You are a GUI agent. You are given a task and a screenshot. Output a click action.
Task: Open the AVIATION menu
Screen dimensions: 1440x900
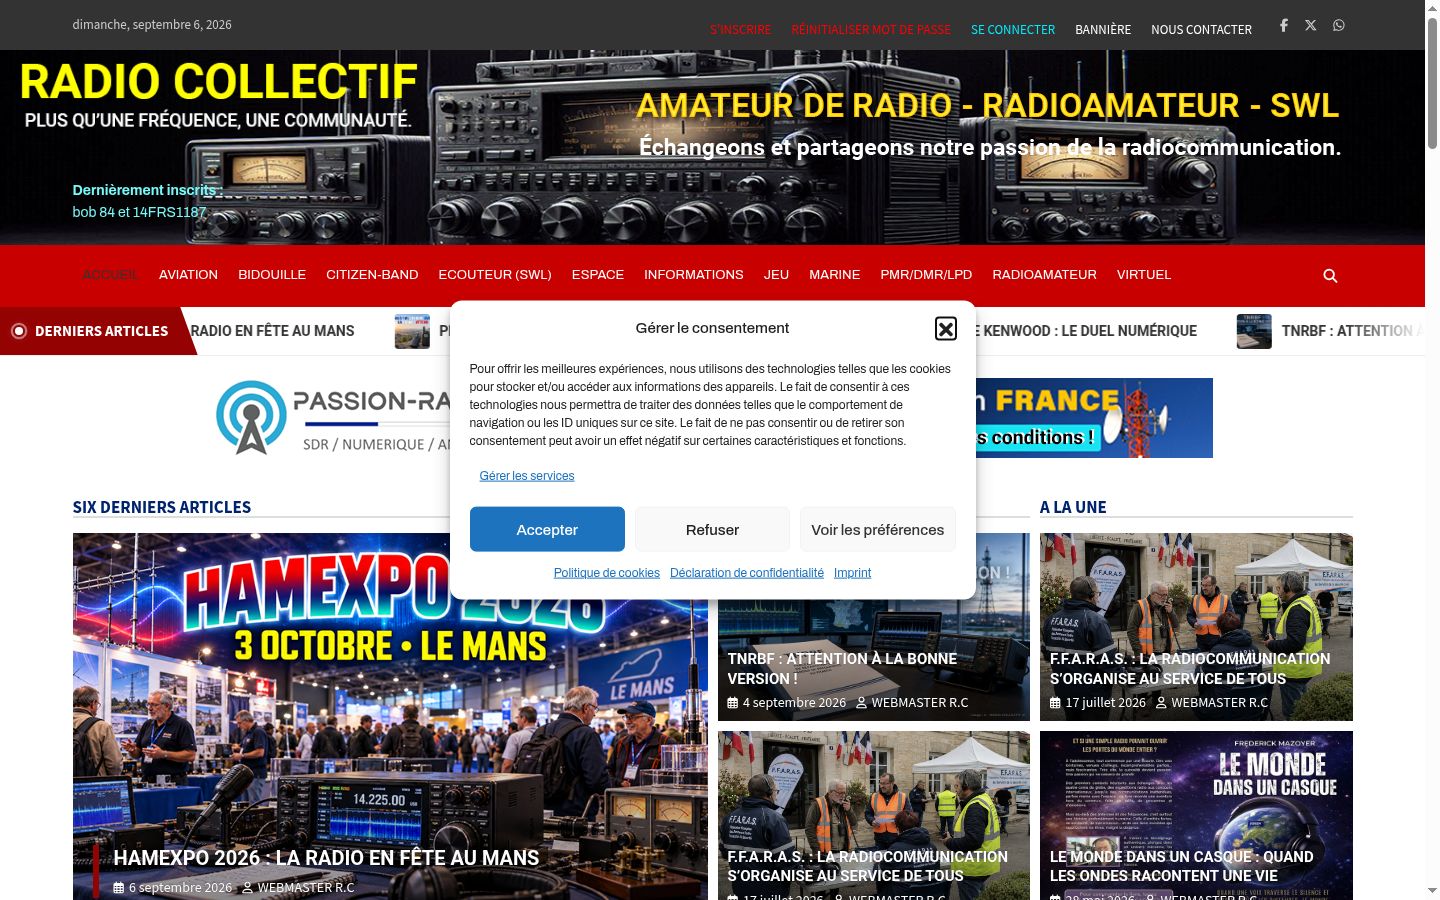(188, 274)
